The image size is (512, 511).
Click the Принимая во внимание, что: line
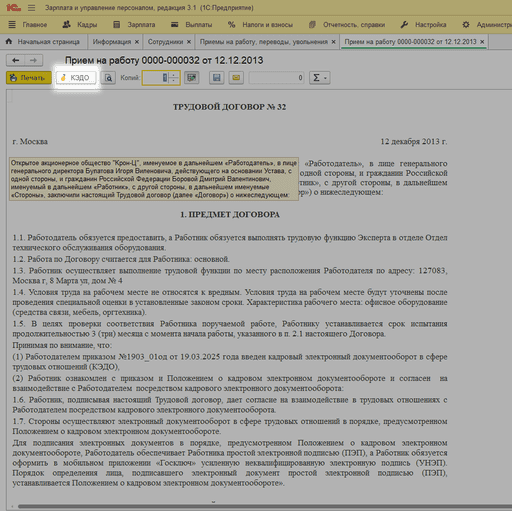62,345
